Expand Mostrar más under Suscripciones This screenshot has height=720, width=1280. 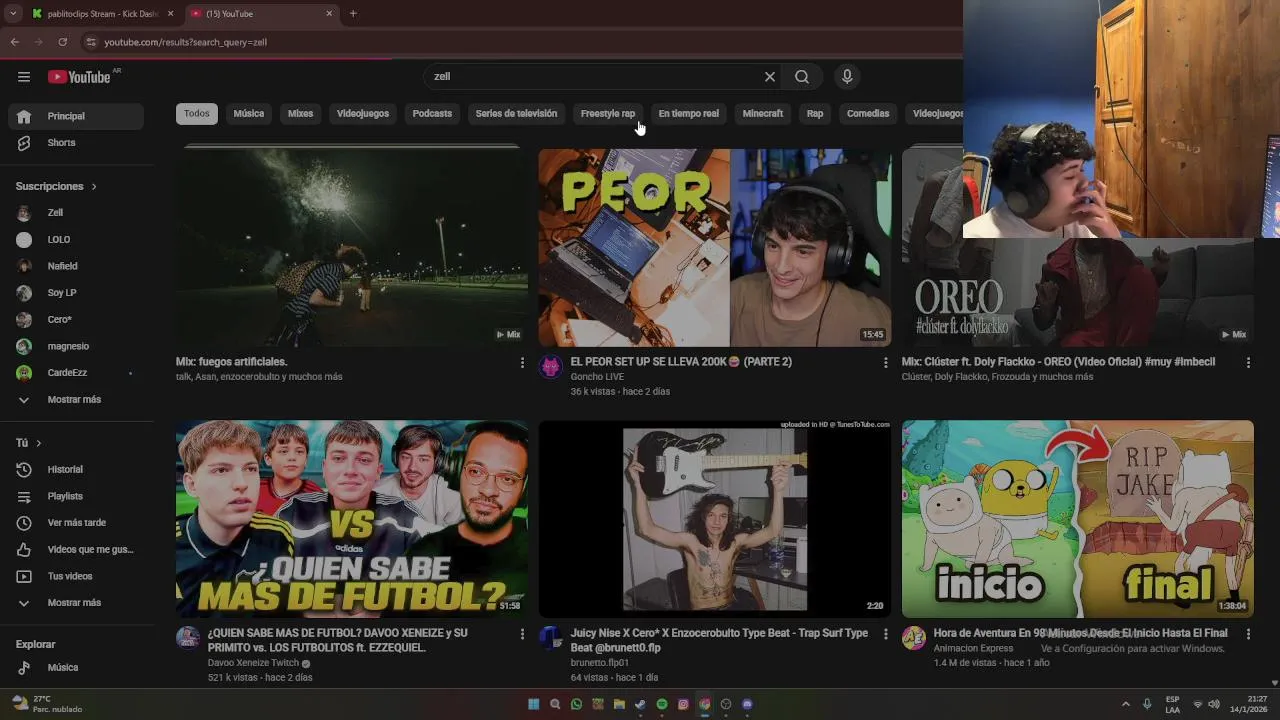pyautogui.click(x=76, y=400)
